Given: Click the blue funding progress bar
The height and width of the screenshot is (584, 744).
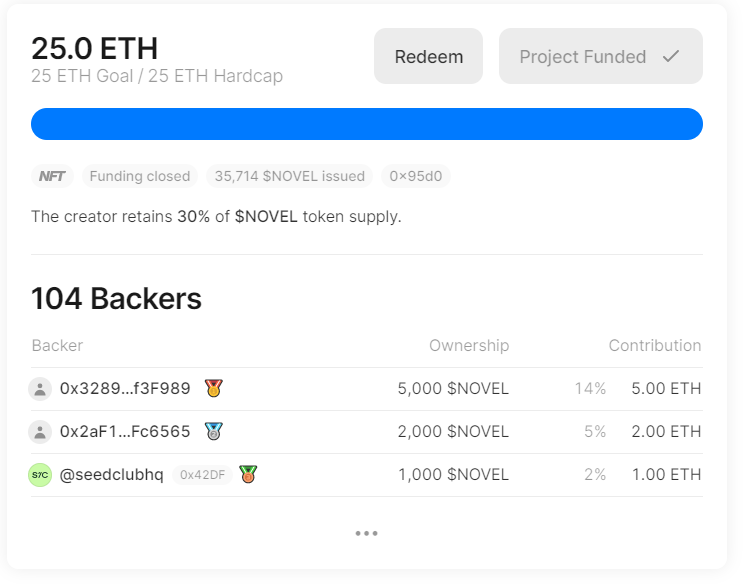Looking at the screenshot, I should [x=366, y=124].
